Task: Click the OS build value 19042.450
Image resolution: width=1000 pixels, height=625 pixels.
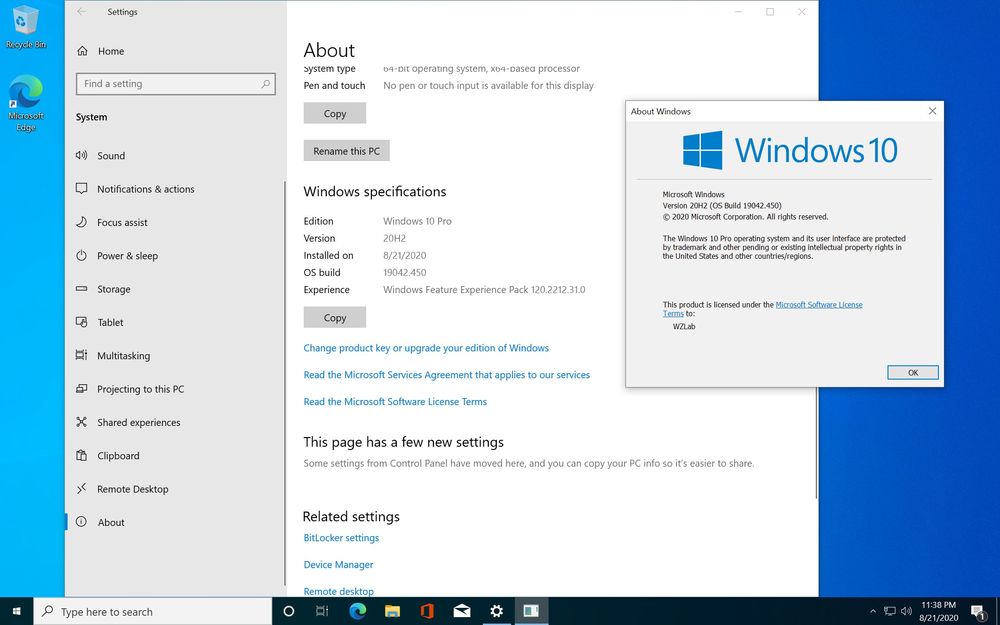Action: tap(404, 272)
